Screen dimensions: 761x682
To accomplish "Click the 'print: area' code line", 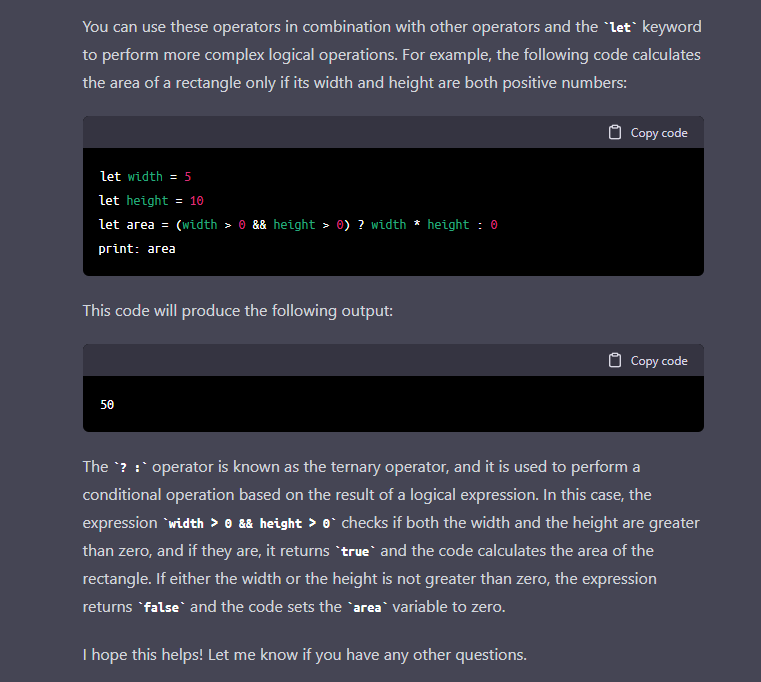I will [x=137, y=249].
